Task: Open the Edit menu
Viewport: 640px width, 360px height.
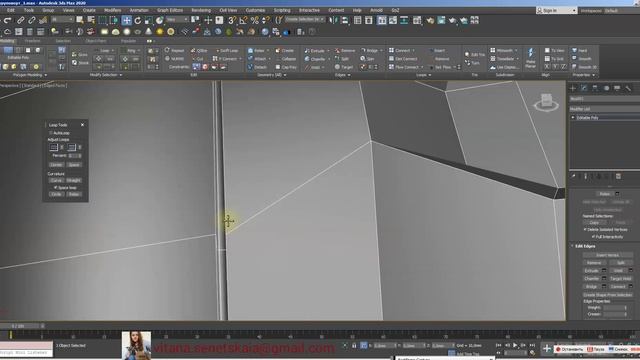Action: point(11,10)
